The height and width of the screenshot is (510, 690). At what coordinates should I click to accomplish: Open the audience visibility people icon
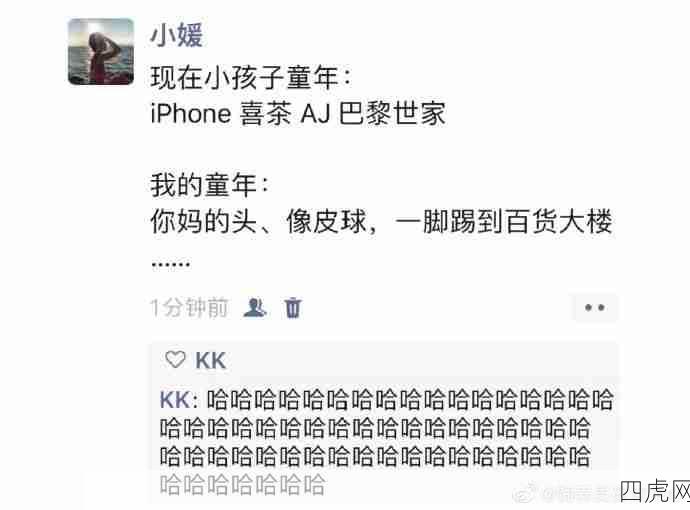point(255,307)
